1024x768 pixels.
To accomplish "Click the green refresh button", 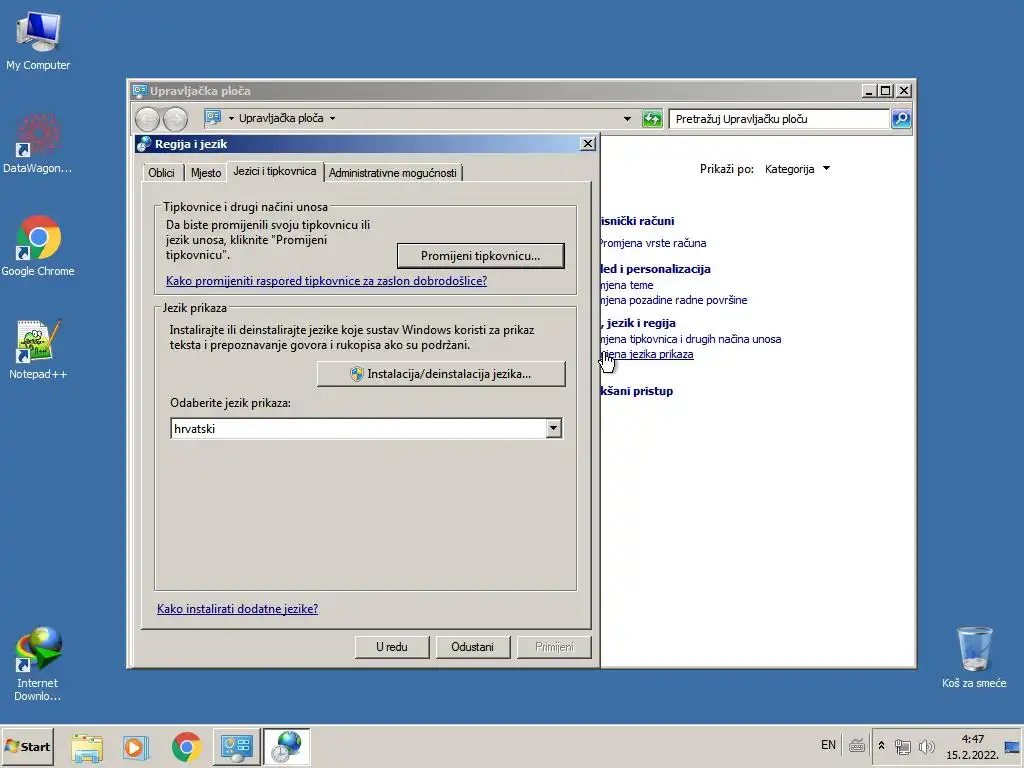I will (x=652, y=119).
